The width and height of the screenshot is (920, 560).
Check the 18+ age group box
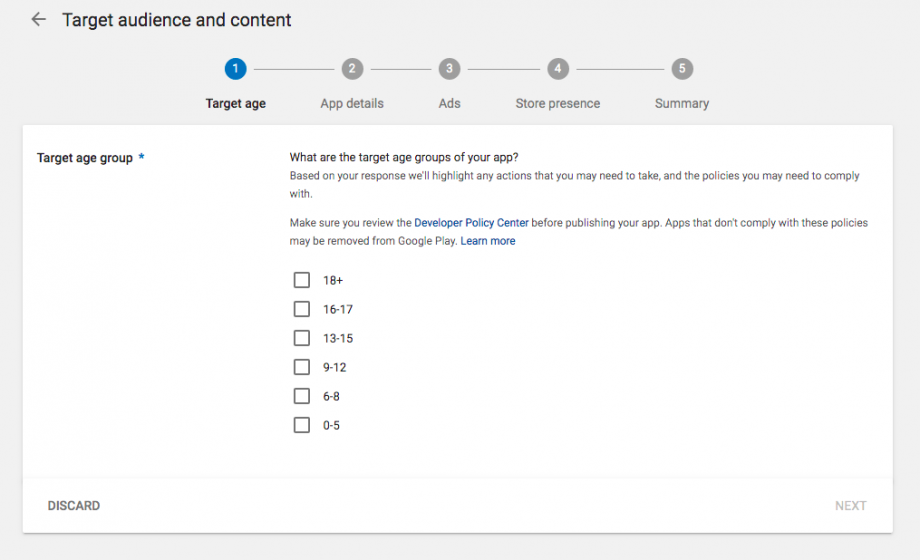(x=302, y=280)
